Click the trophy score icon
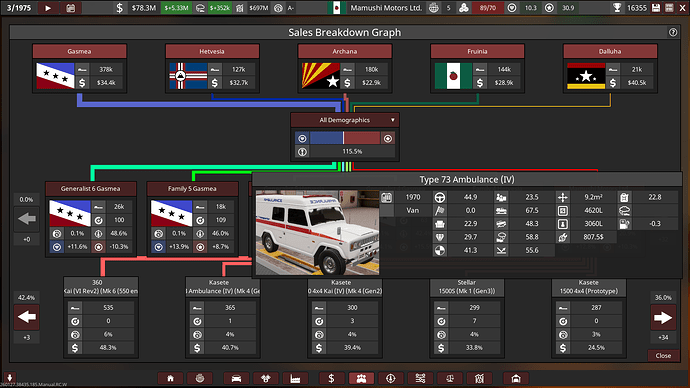Screen dimensions: 690x388 617,8
